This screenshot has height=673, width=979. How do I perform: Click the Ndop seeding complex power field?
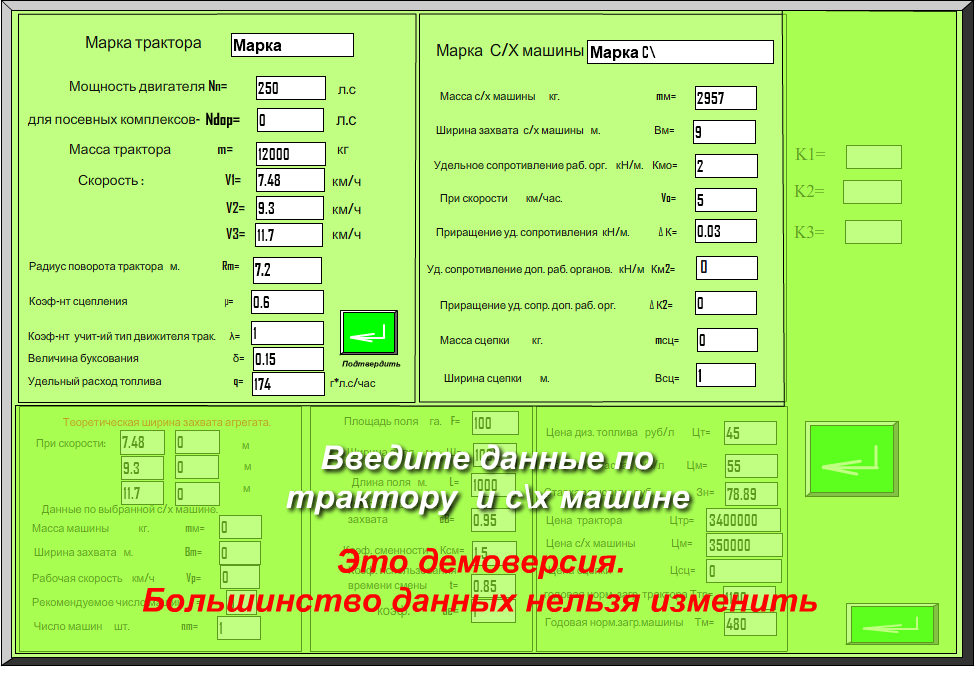point(290,120)
